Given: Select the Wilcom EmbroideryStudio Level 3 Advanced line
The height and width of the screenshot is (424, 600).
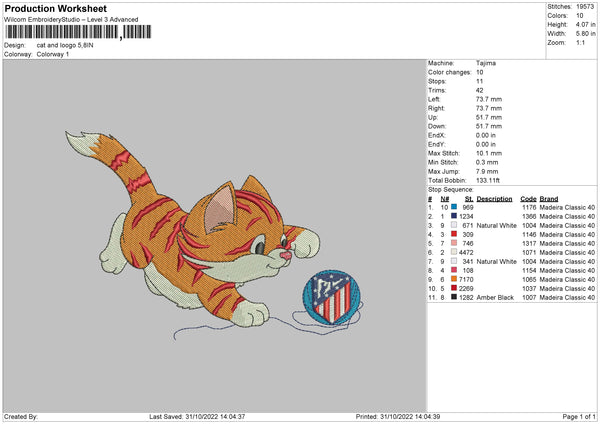Looking at the screenshot, I should click(x=71, y=19).
